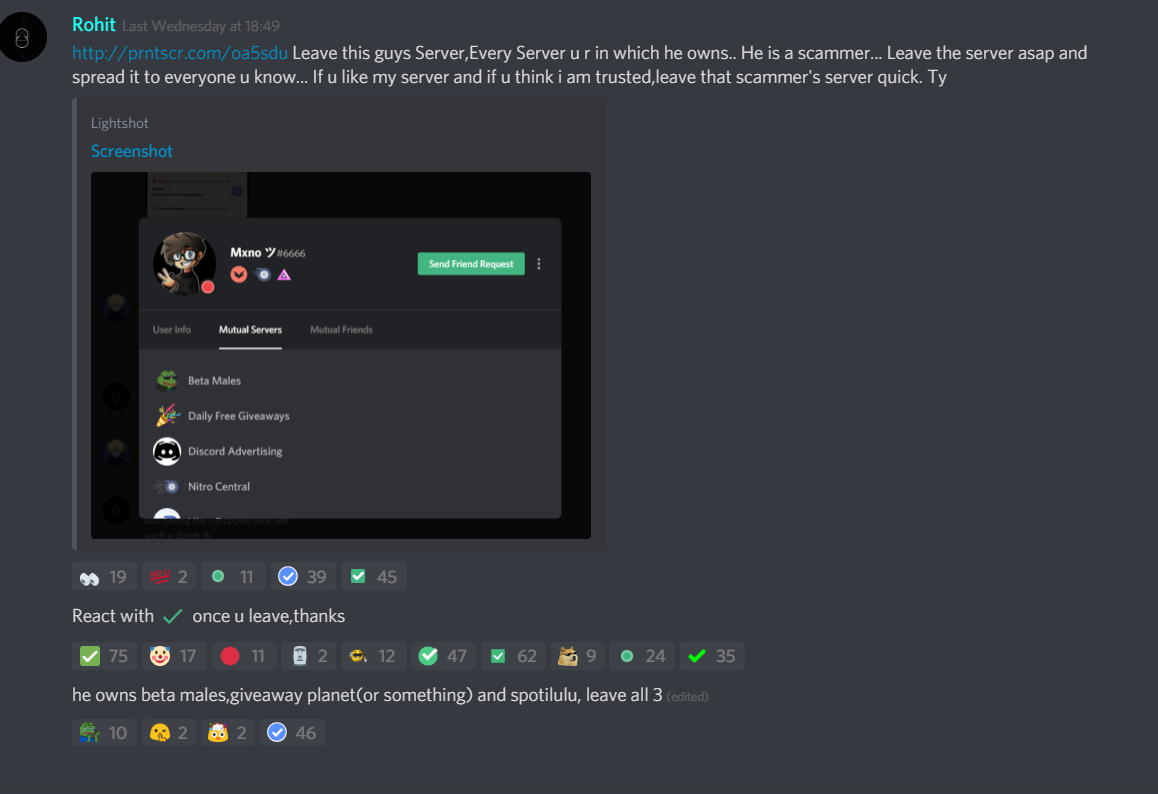
Task: Click the green dot reaction with 24
Action: pos(642,656)
